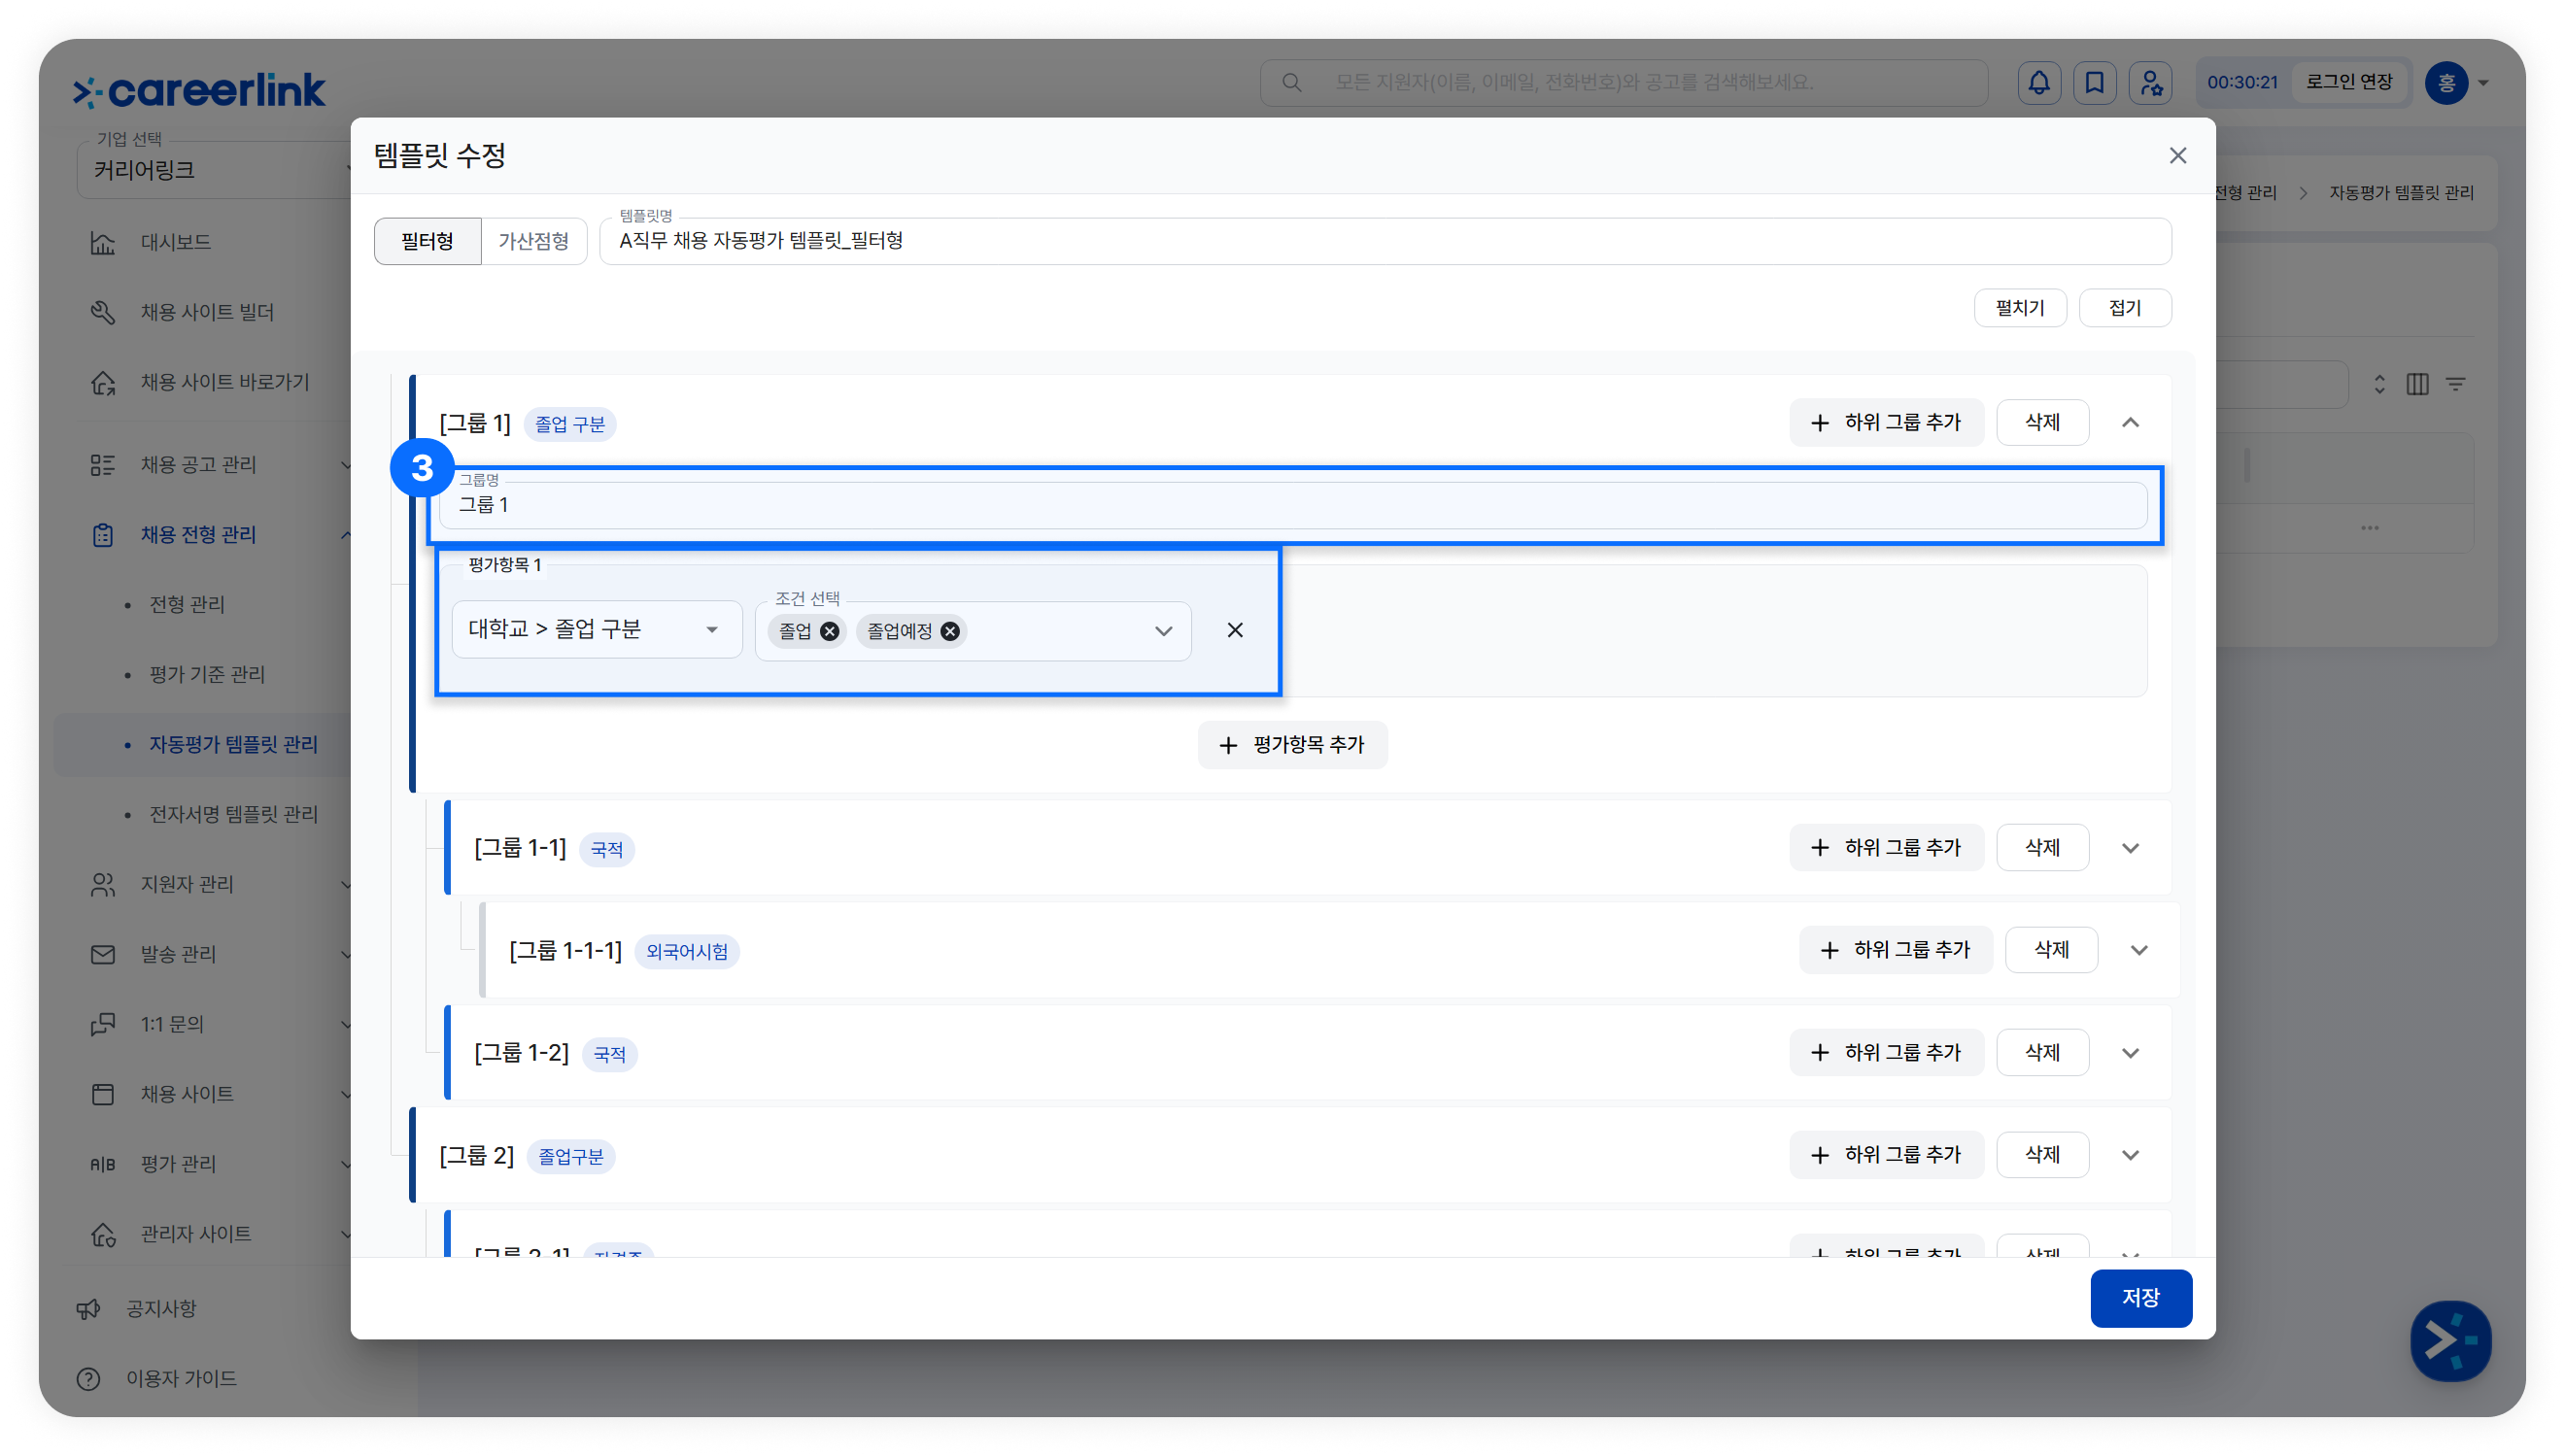2565x1456 pixels.
Task: Click the 외국어시험 tag on 그룹 1-1-1
Action: click(687, 952)
